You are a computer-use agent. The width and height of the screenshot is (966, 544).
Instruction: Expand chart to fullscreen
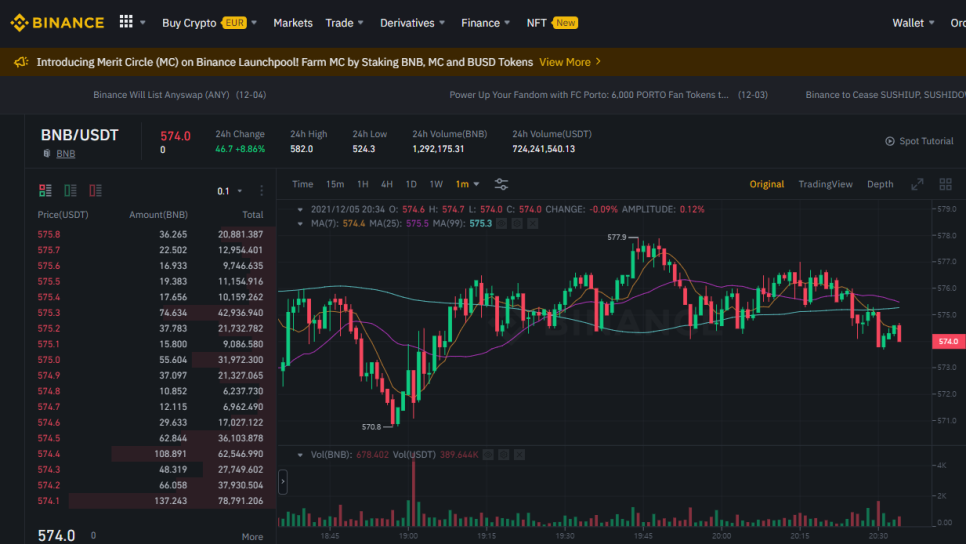(917, 184)
